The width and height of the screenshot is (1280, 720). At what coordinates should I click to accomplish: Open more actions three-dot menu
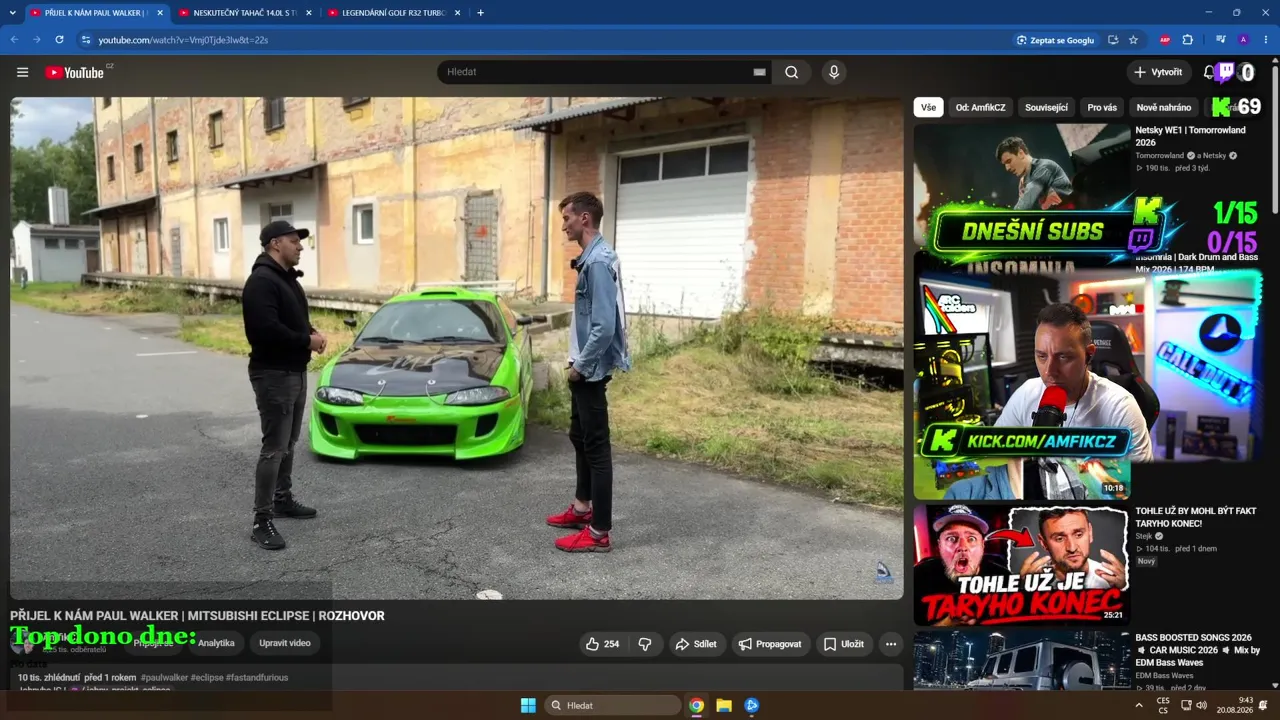point(891,644)
